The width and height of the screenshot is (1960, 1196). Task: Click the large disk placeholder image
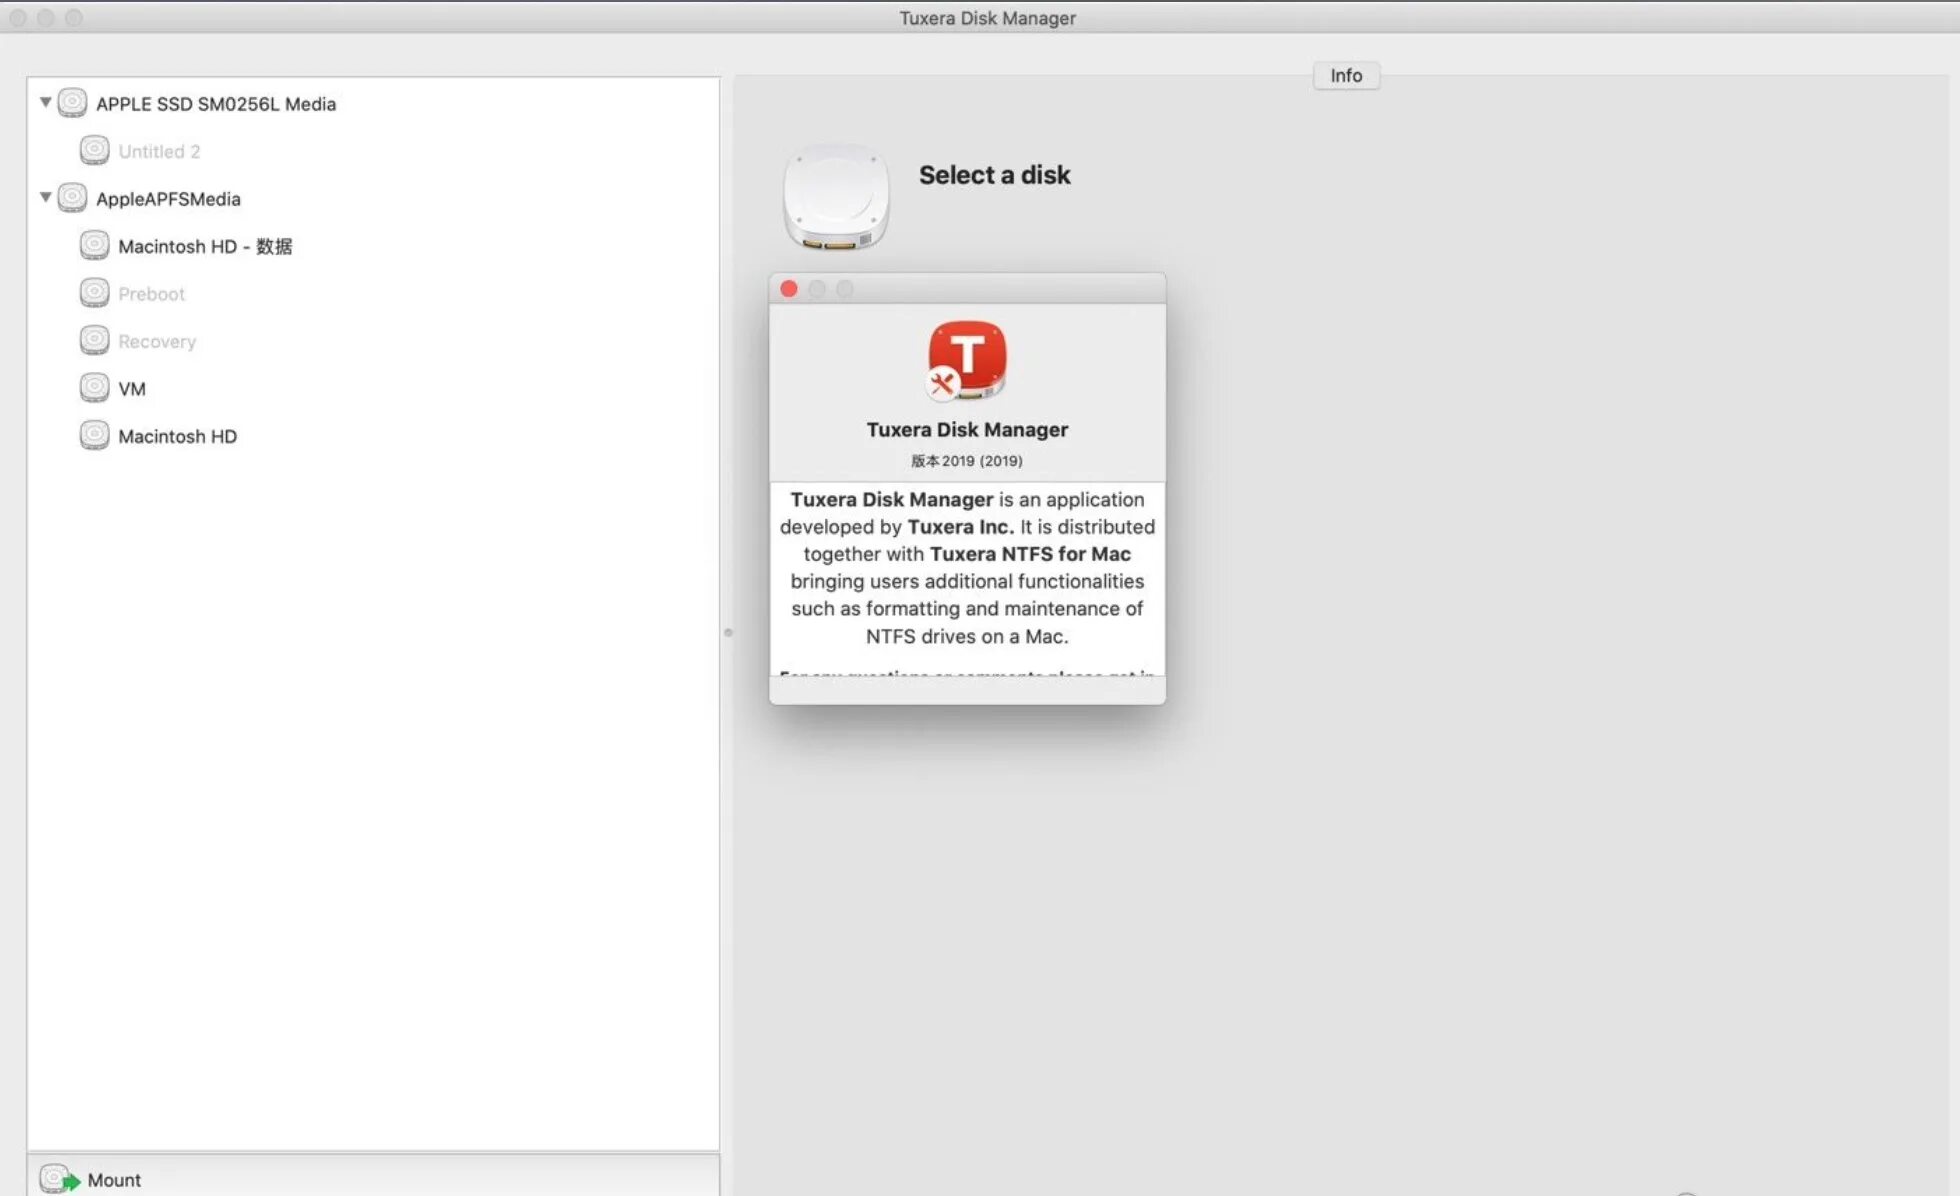(836, 197)
